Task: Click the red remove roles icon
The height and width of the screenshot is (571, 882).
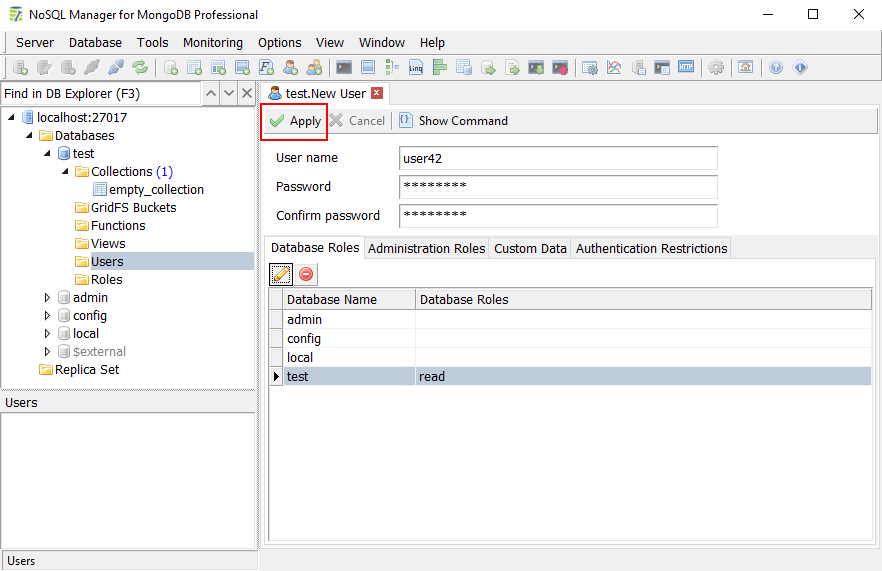Action: click(x=306, y=273)
